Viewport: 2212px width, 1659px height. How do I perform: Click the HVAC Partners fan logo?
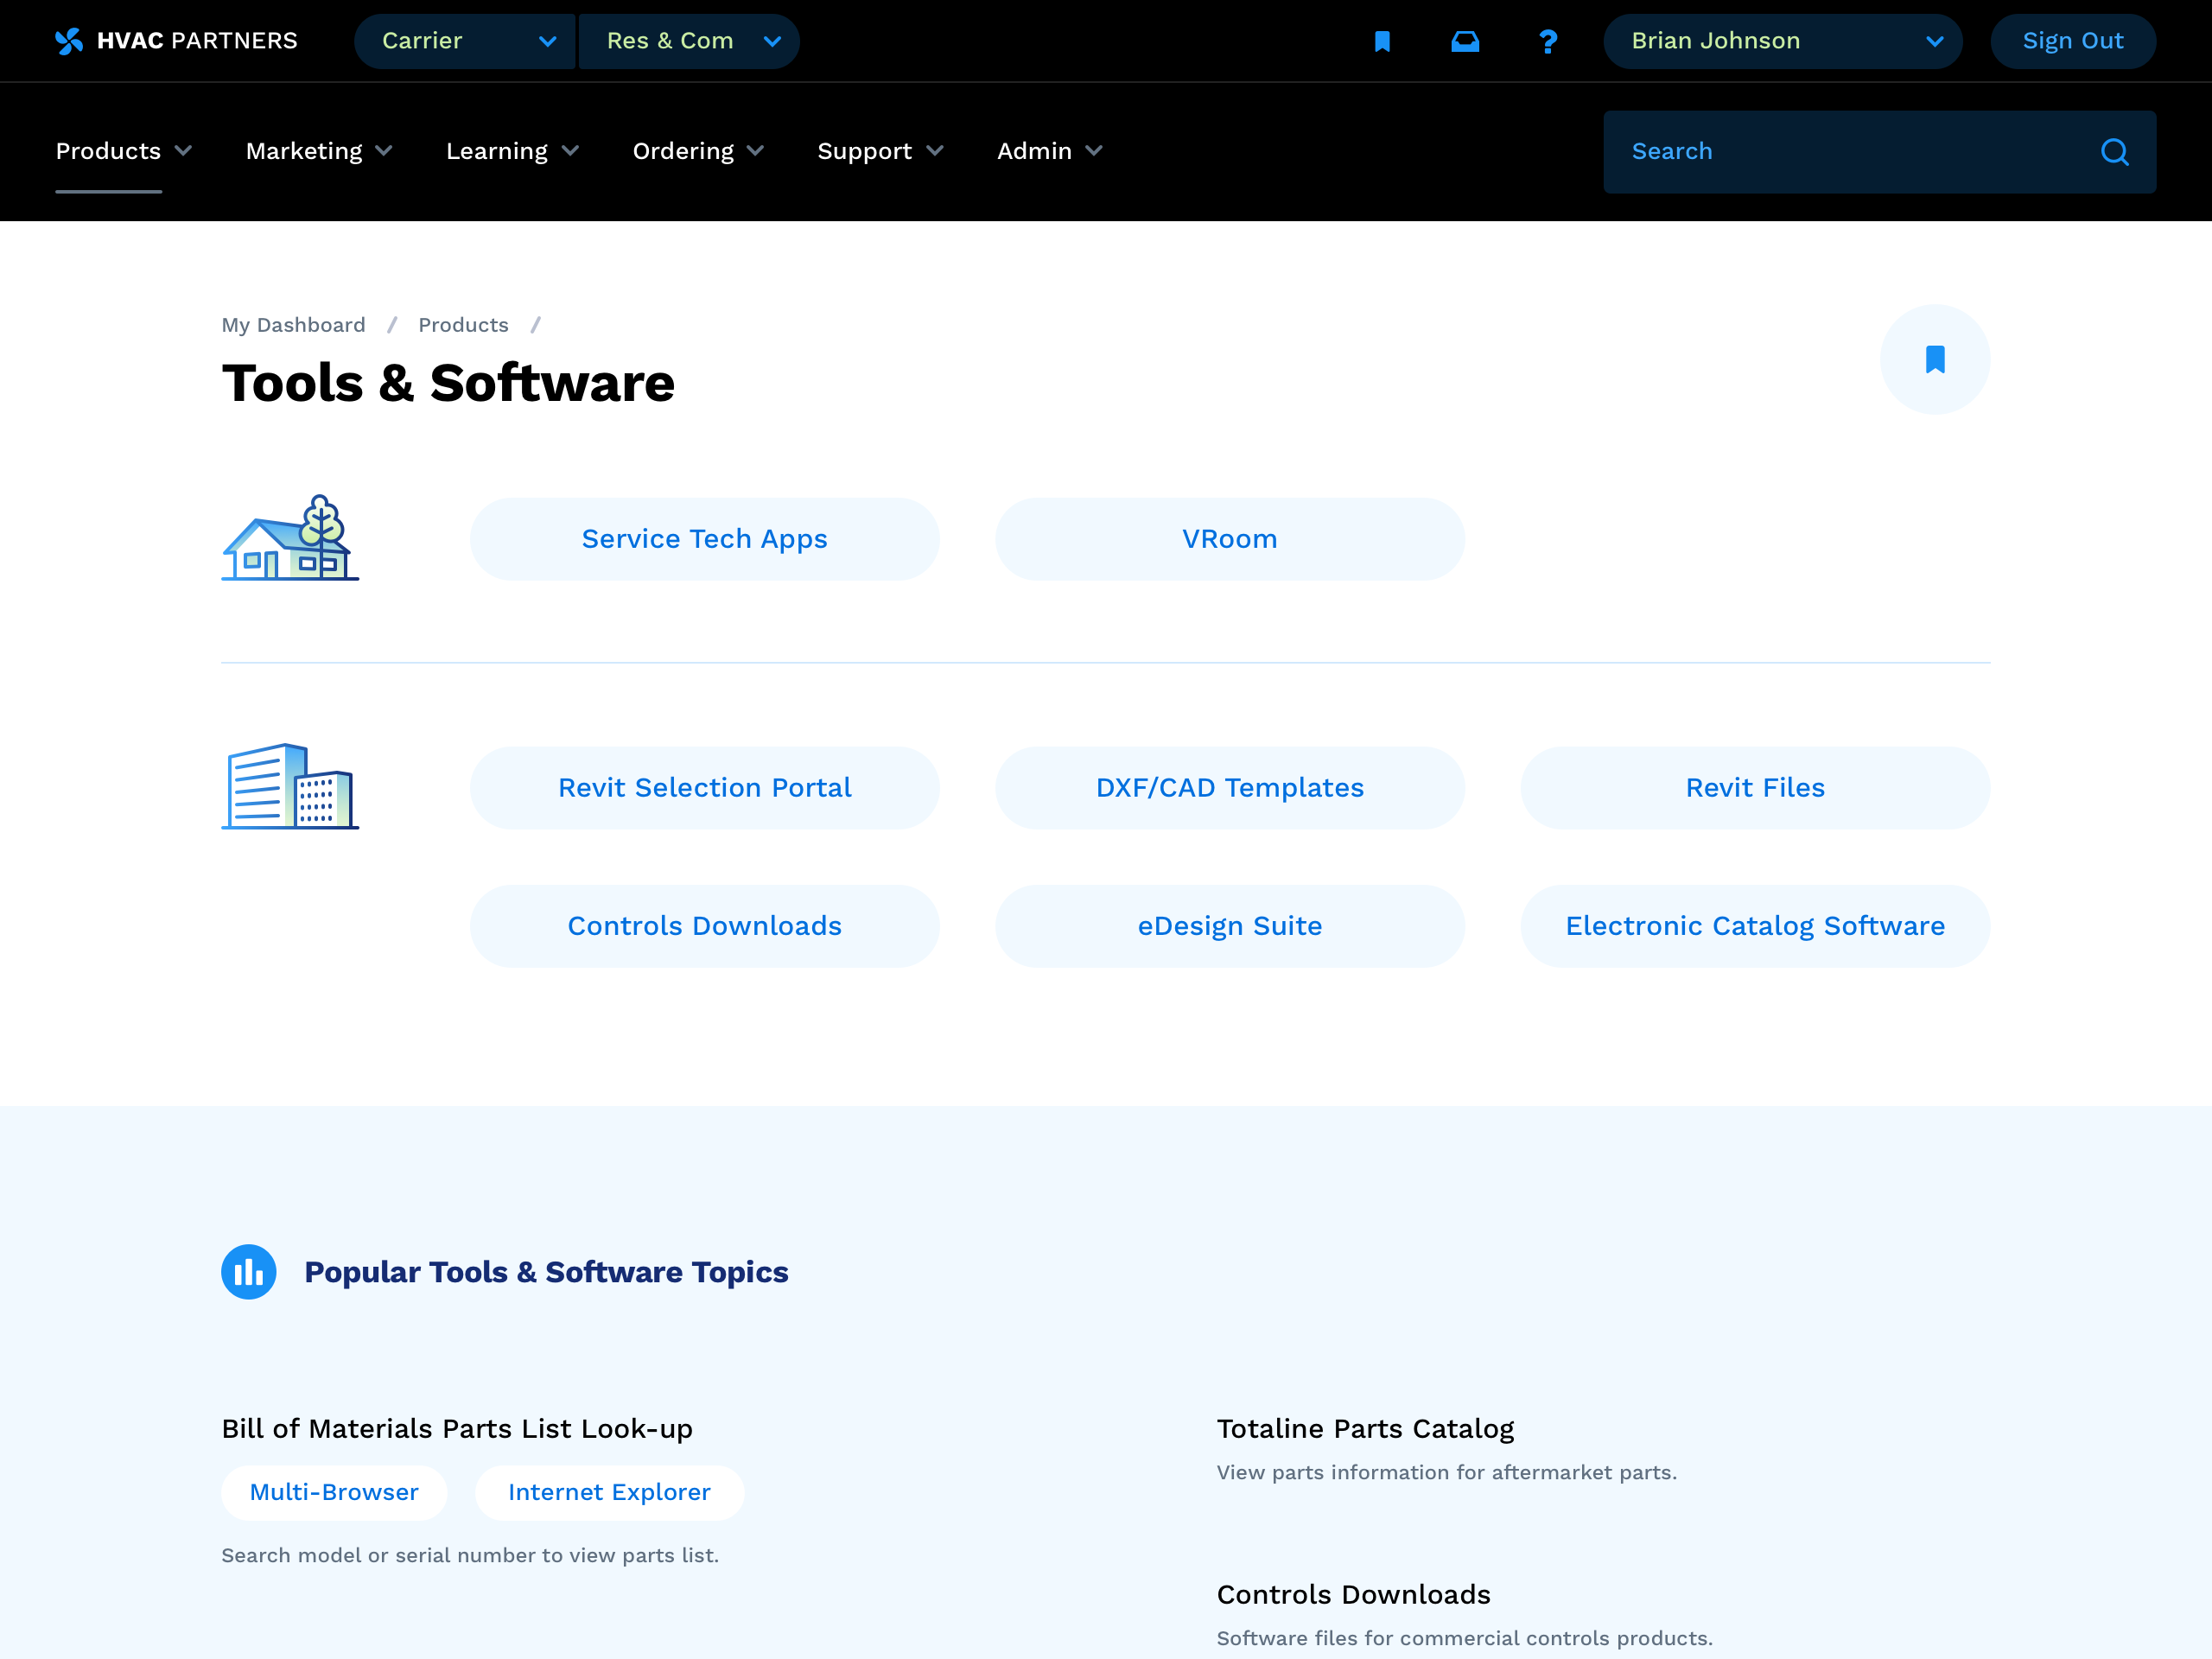tap(69, 41)
